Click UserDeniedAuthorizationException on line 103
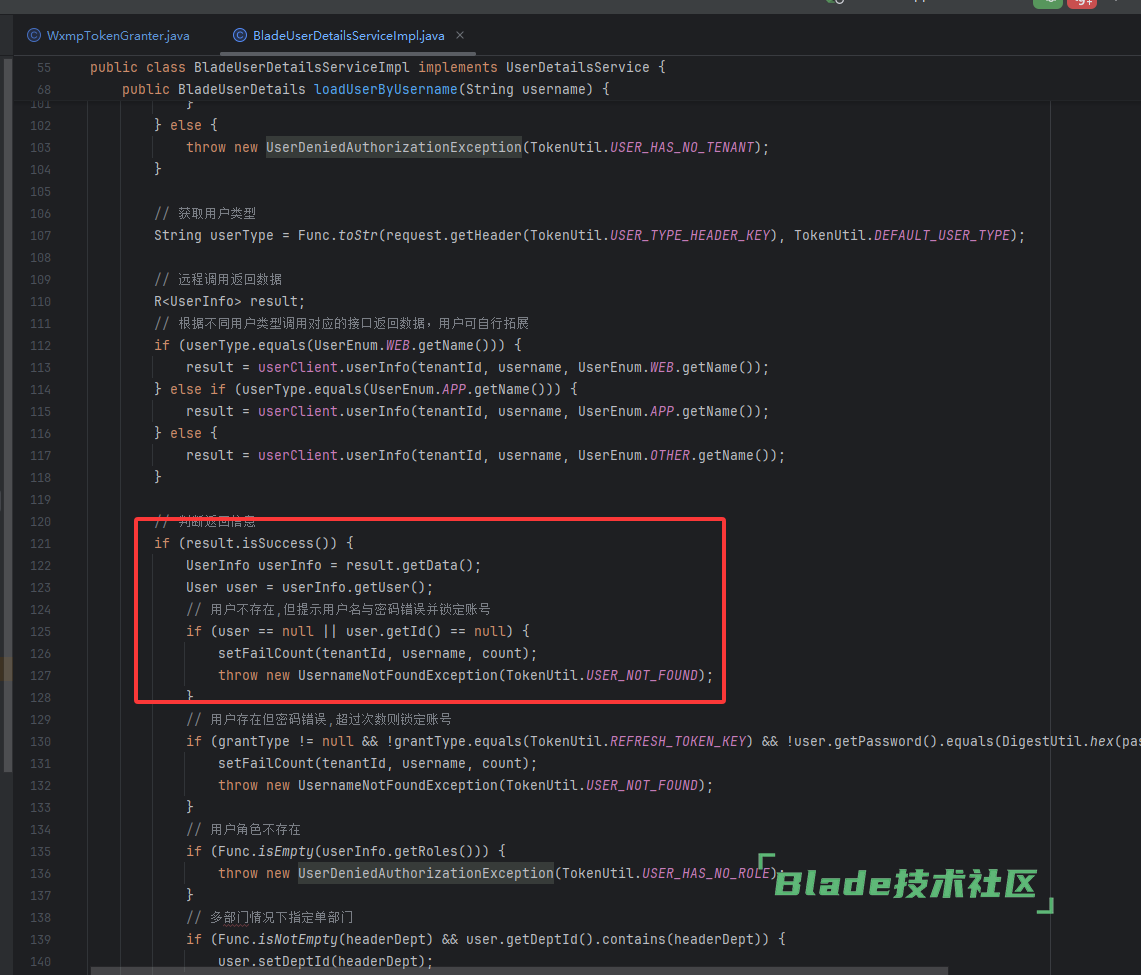Screen dimensions: 1141x975 [394, 147]
